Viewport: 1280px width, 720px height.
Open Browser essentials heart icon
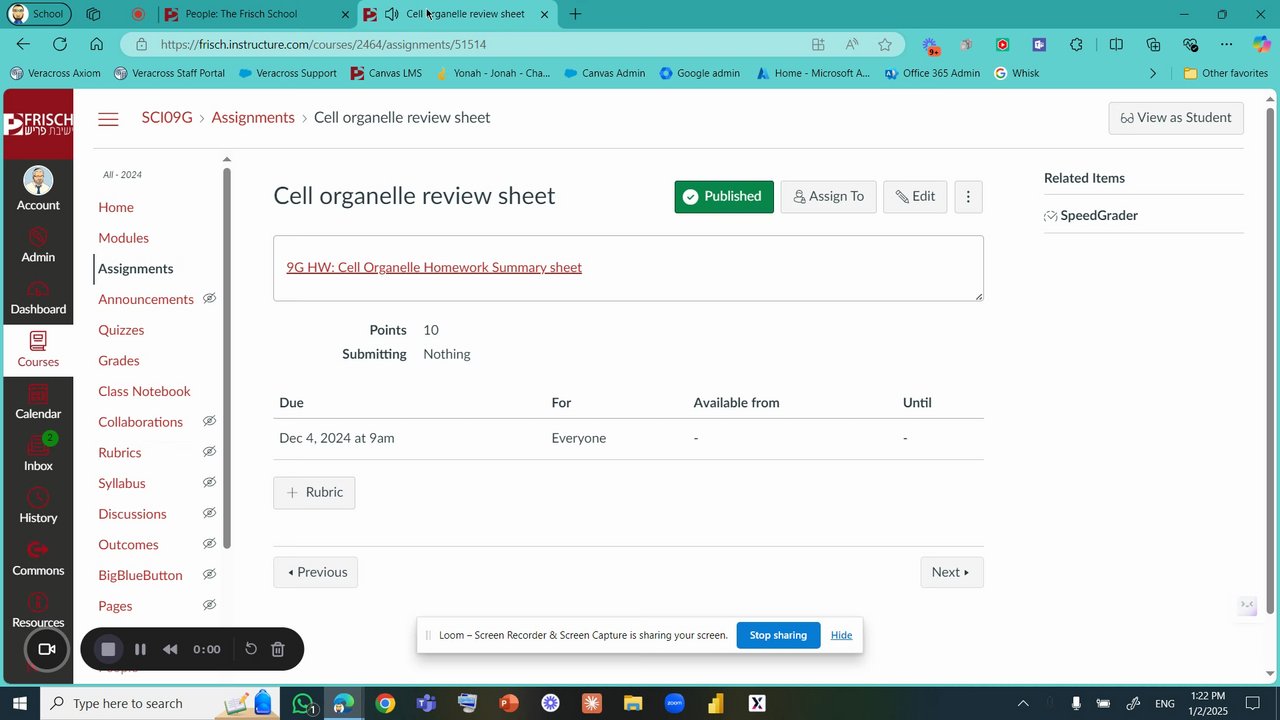pos(1190,44)
